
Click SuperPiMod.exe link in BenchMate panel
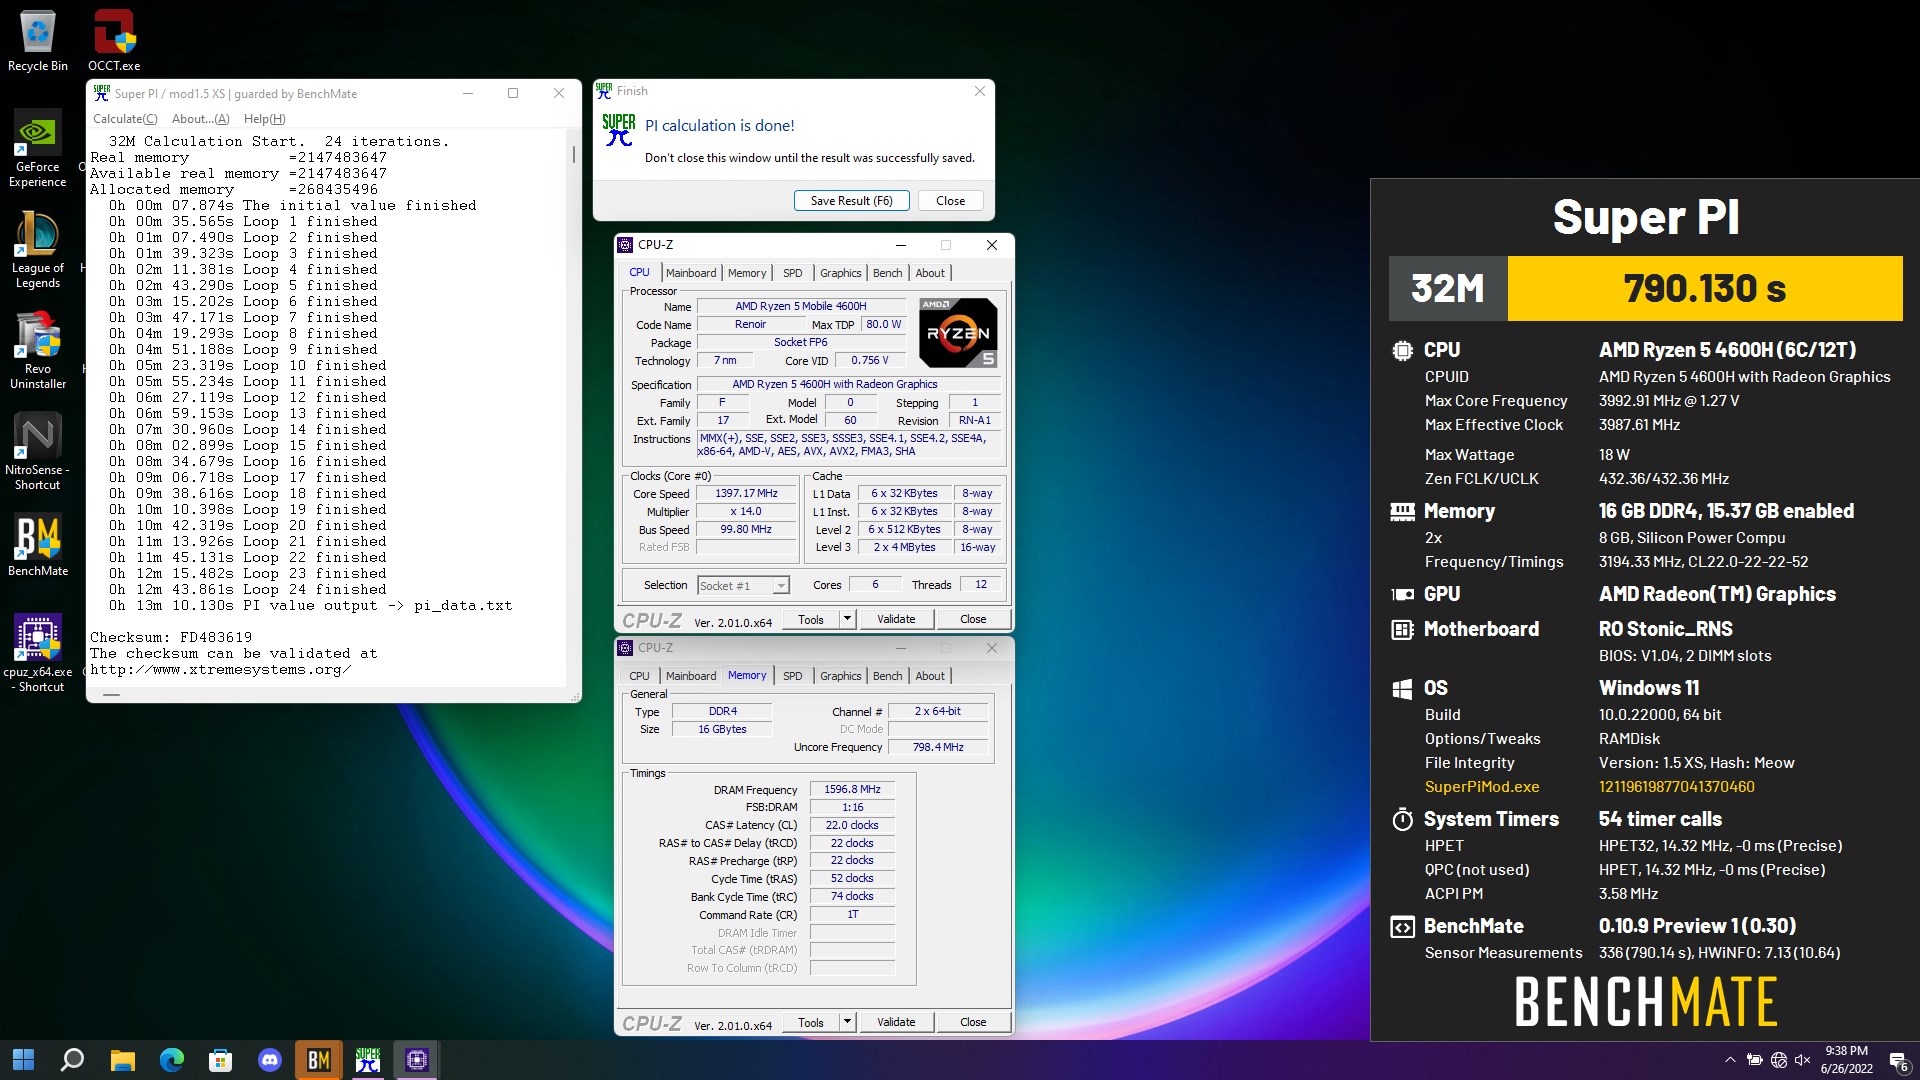pyautogui.click(x=1482, y=787)
